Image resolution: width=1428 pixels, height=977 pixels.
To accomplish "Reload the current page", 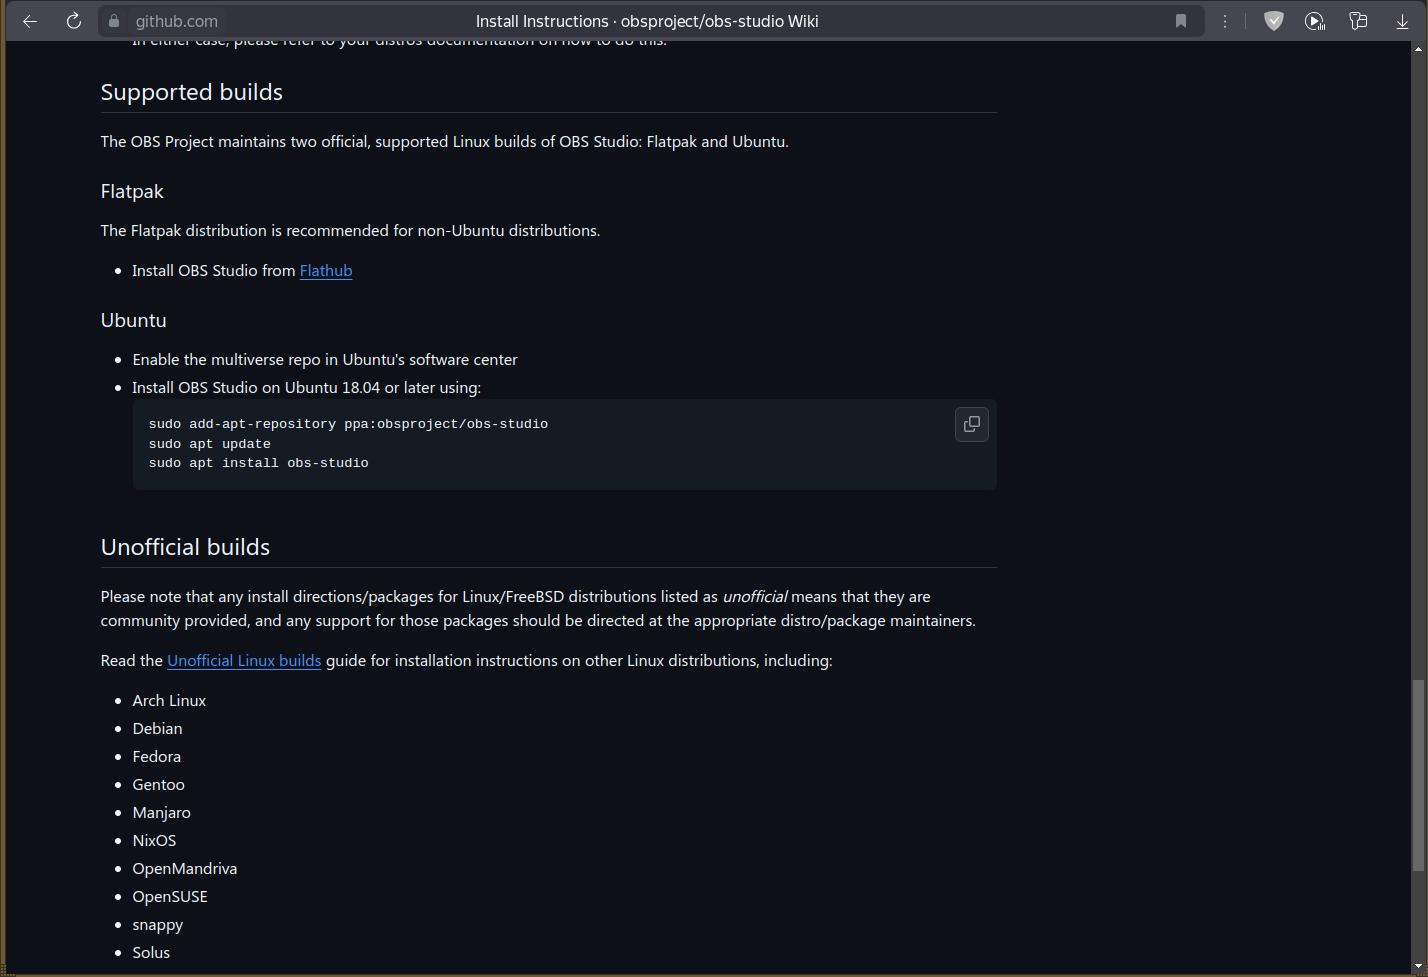I will [x=73, y=21].
